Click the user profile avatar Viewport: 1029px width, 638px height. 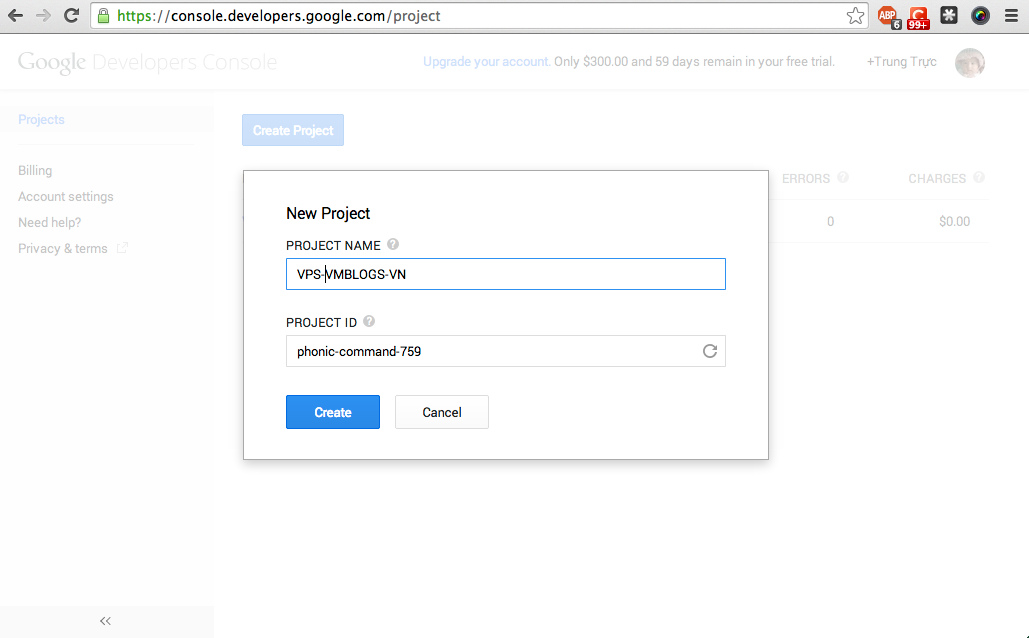click(969, 63)
